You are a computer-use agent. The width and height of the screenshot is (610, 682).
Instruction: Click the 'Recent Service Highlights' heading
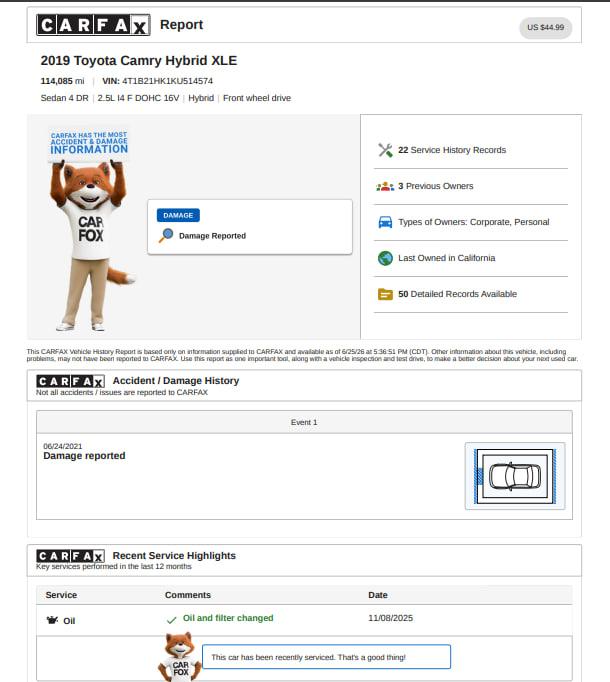point(174,556)
